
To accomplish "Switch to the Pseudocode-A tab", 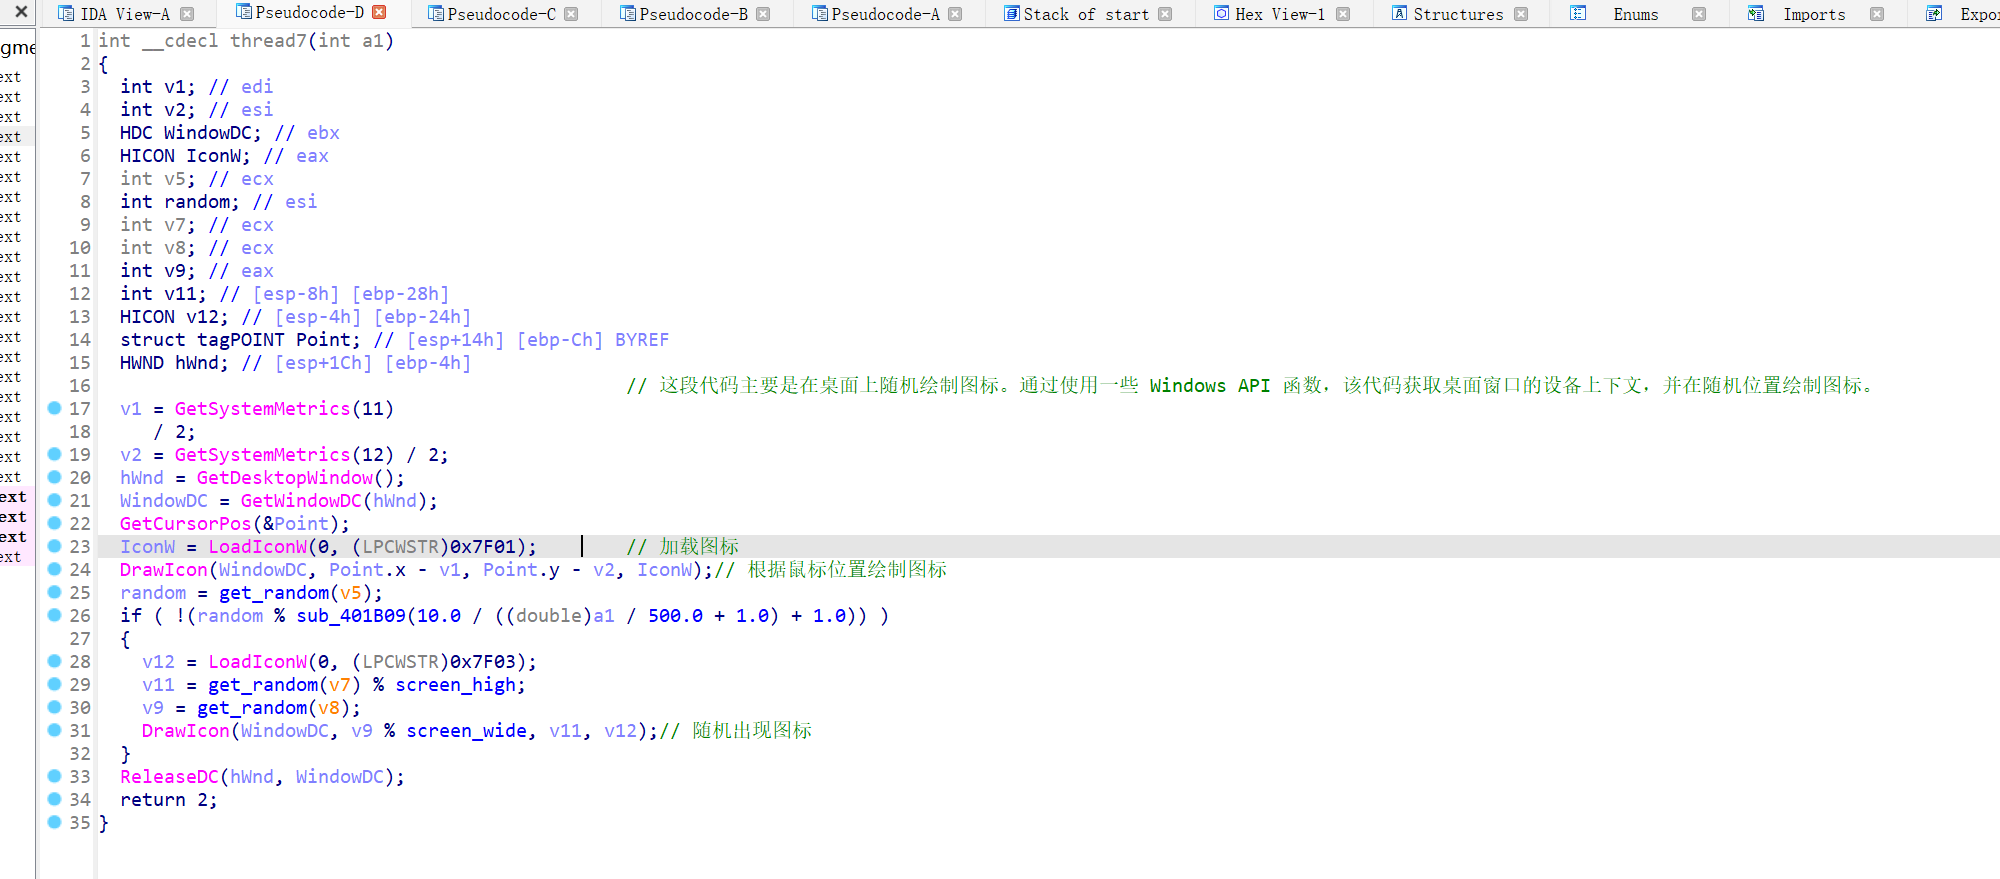I will pyautogui.click(x=884, y=14).
